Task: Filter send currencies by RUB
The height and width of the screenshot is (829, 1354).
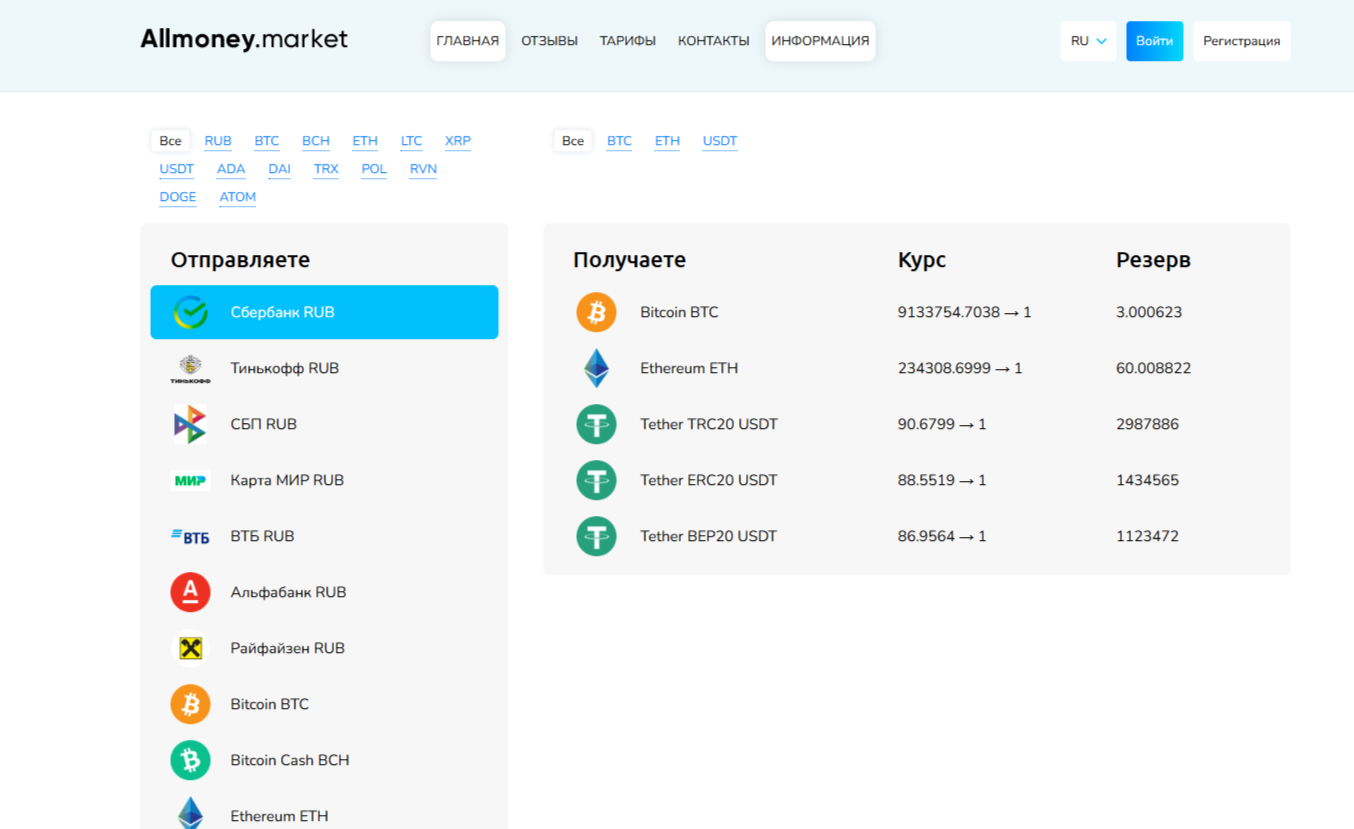Action: [x=218, y=141]
